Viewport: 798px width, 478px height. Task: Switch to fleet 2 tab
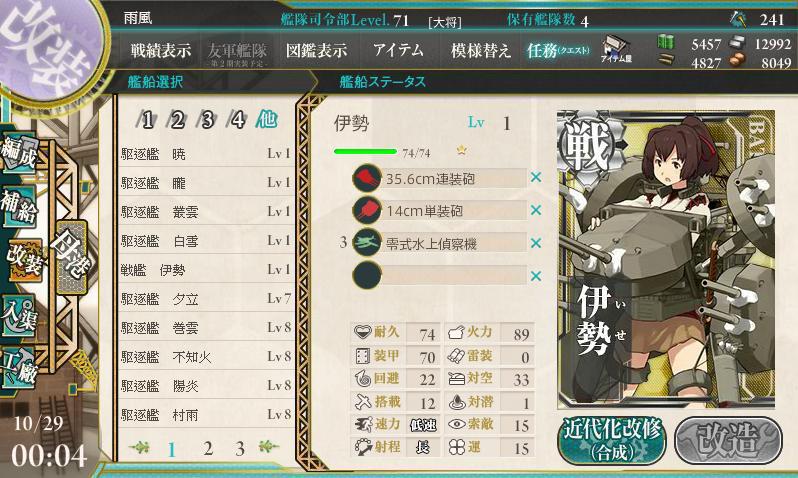point(176,120)
